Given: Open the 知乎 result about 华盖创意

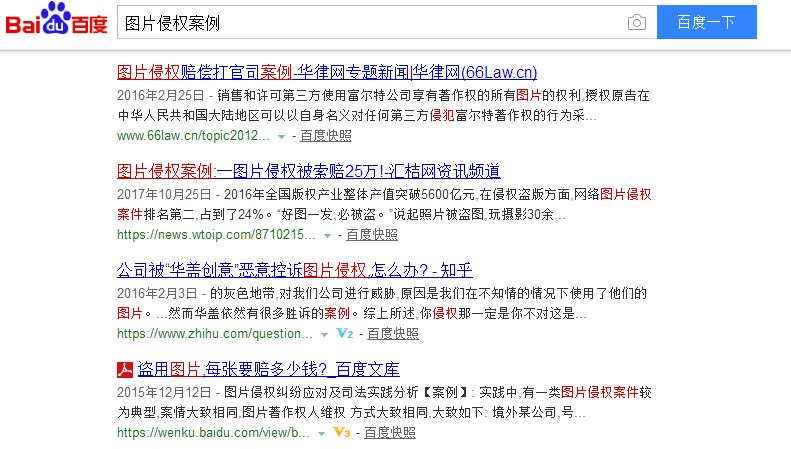Looking at the screenshot, I should (x=295, y=270).
